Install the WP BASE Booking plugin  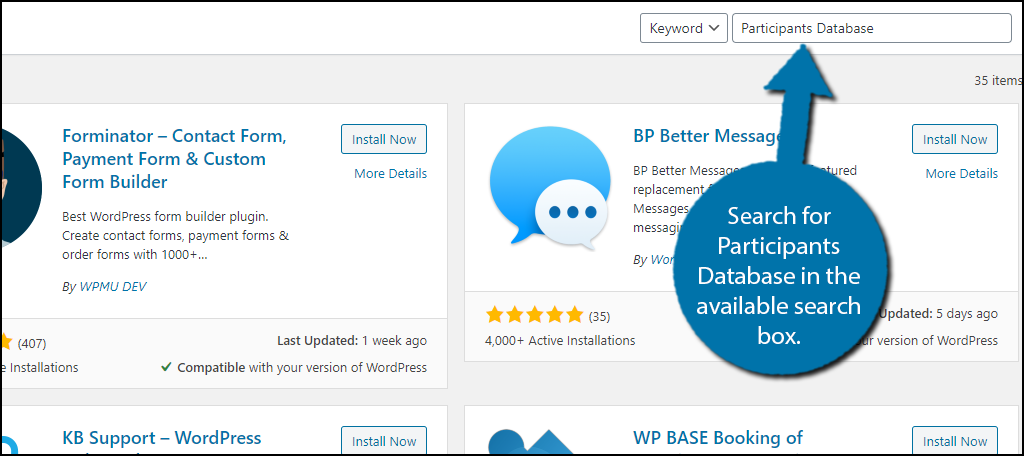pyautogui.click(x=955, y=442)
